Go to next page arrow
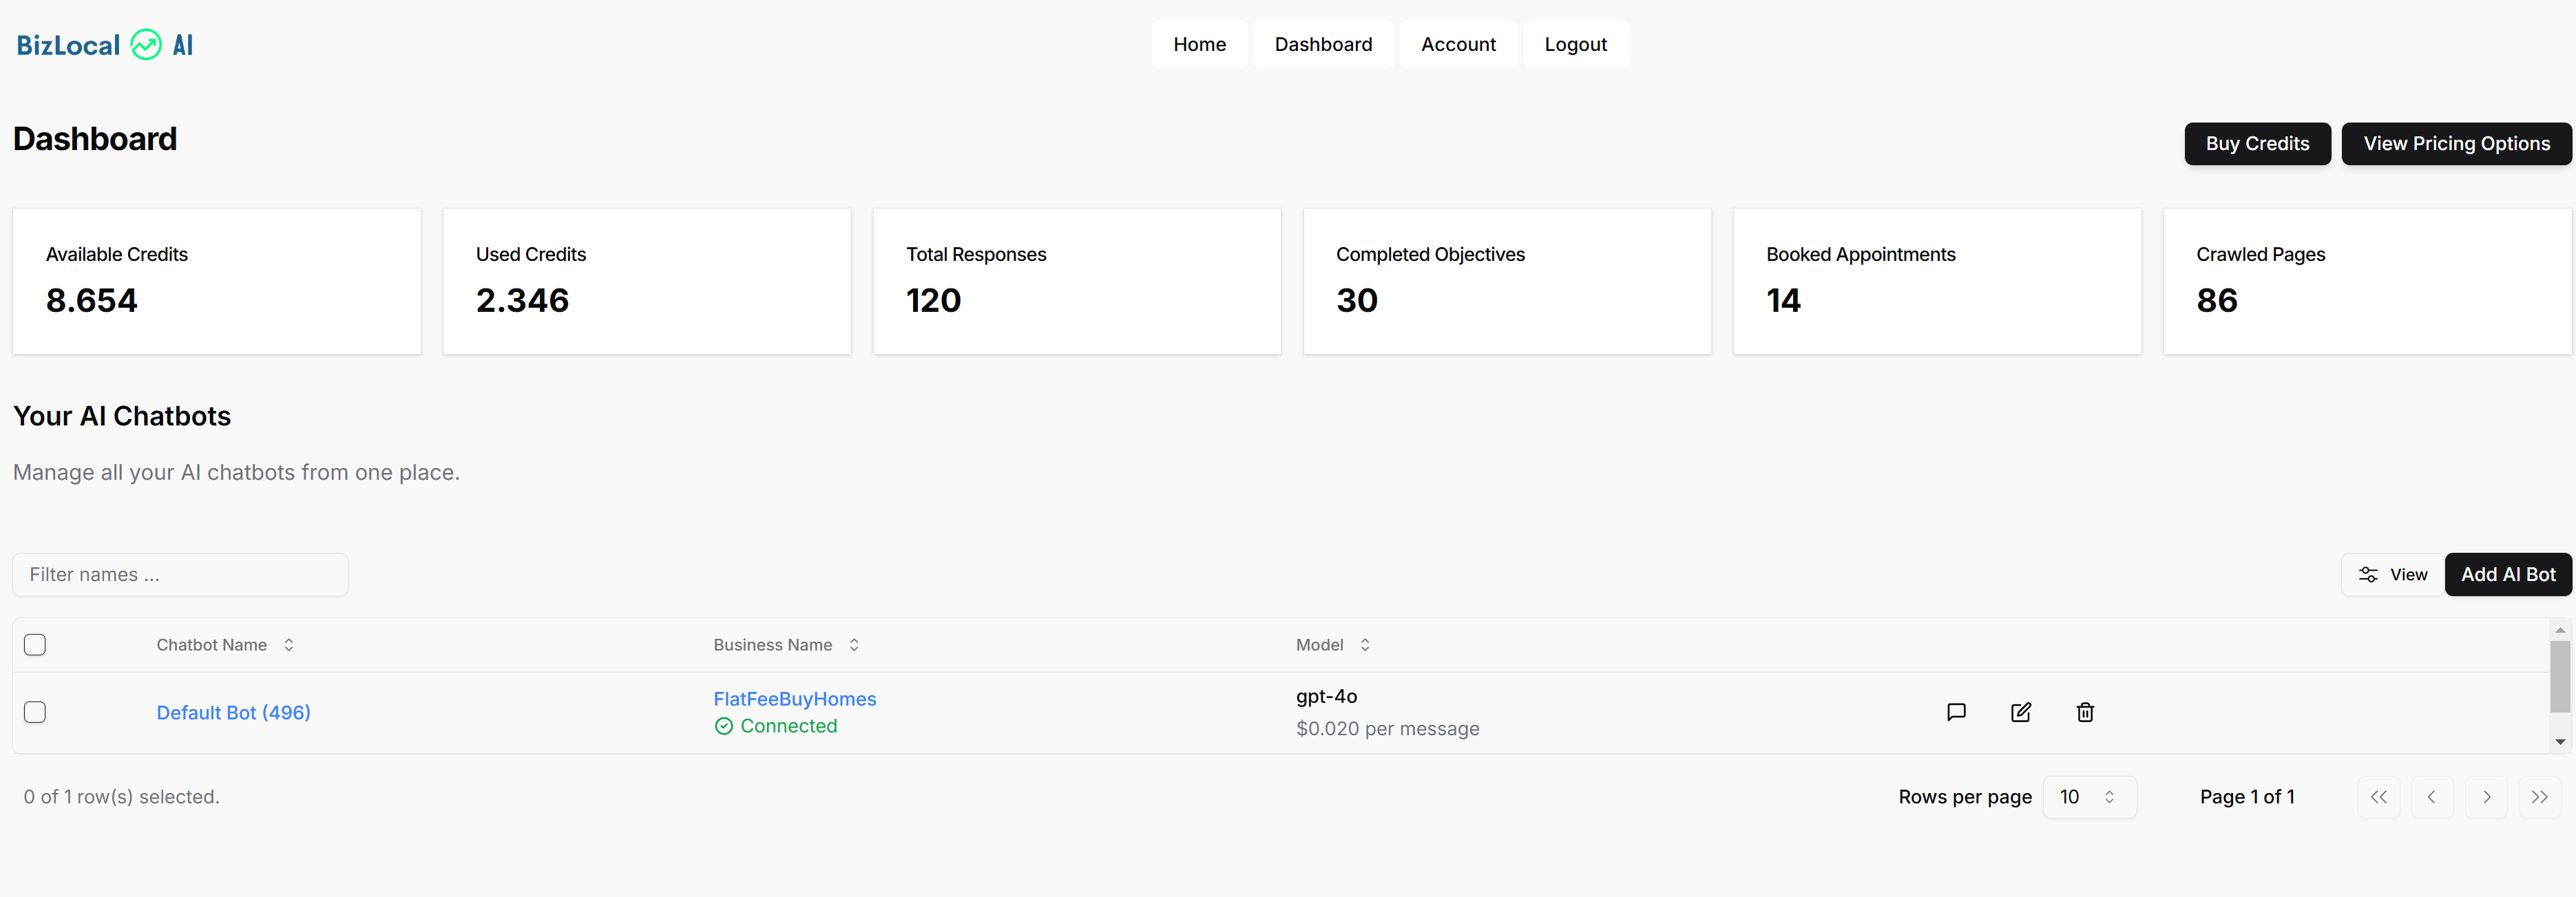Viewport: 2576px width, 897px height. click(2486, 797)
